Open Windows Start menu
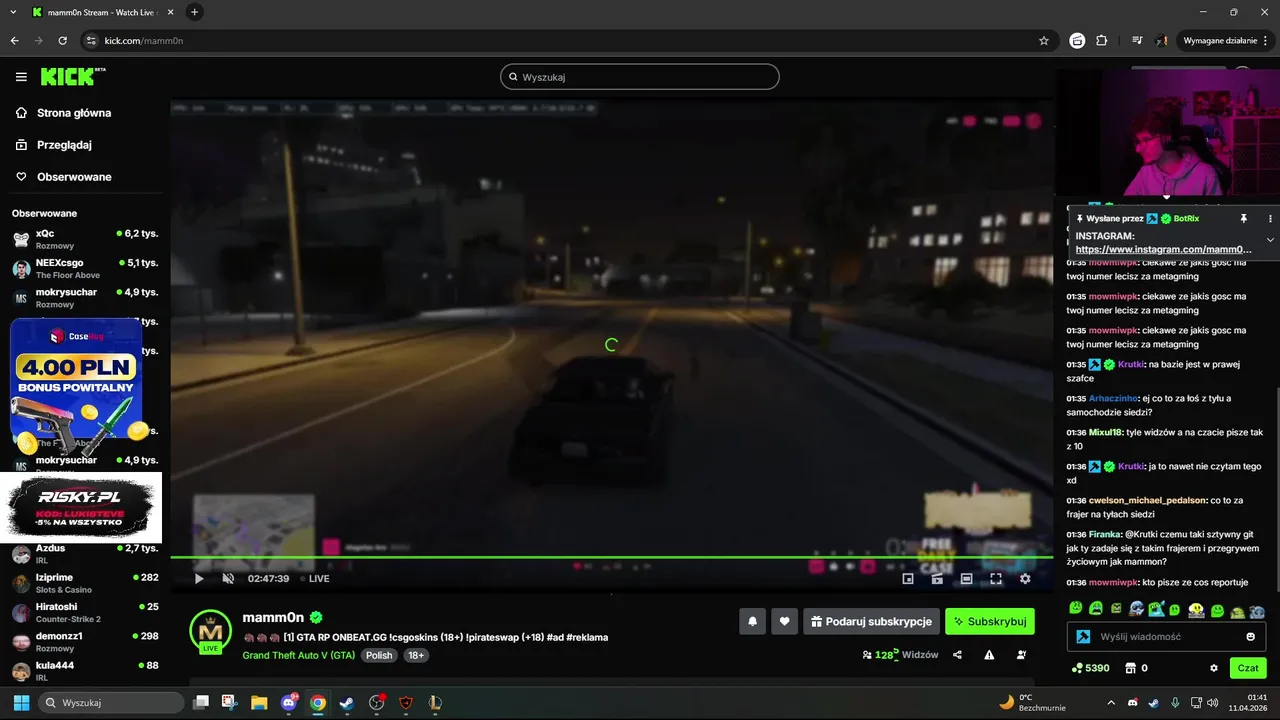Screen dimensions: 1280x720 [21, 702]
